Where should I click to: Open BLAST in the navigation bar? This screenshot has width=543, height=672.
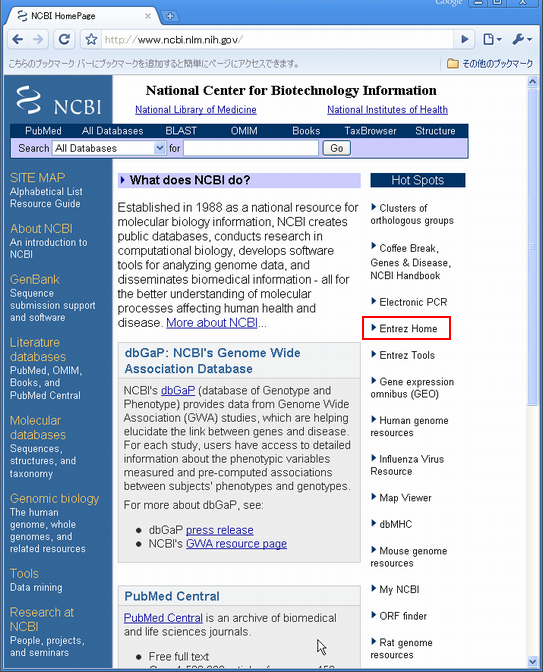(181, 131)
